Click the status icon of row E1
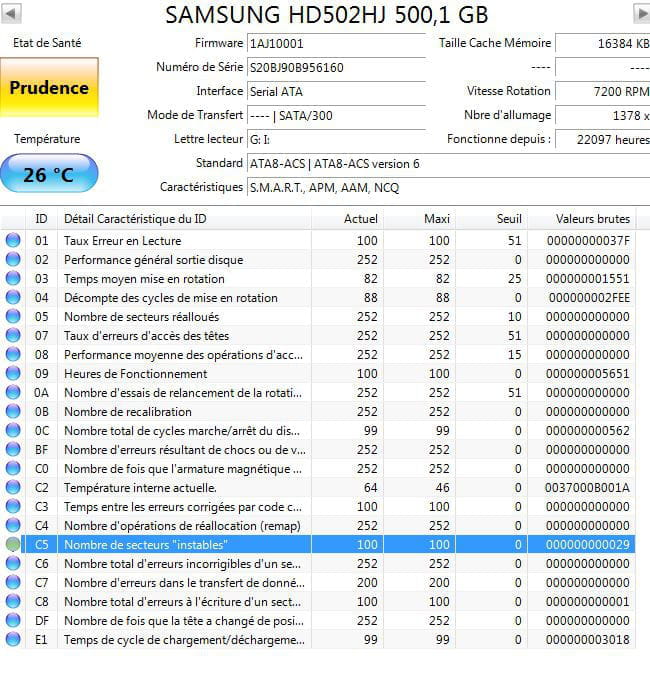650x691 pixels. tap(13, 639)
